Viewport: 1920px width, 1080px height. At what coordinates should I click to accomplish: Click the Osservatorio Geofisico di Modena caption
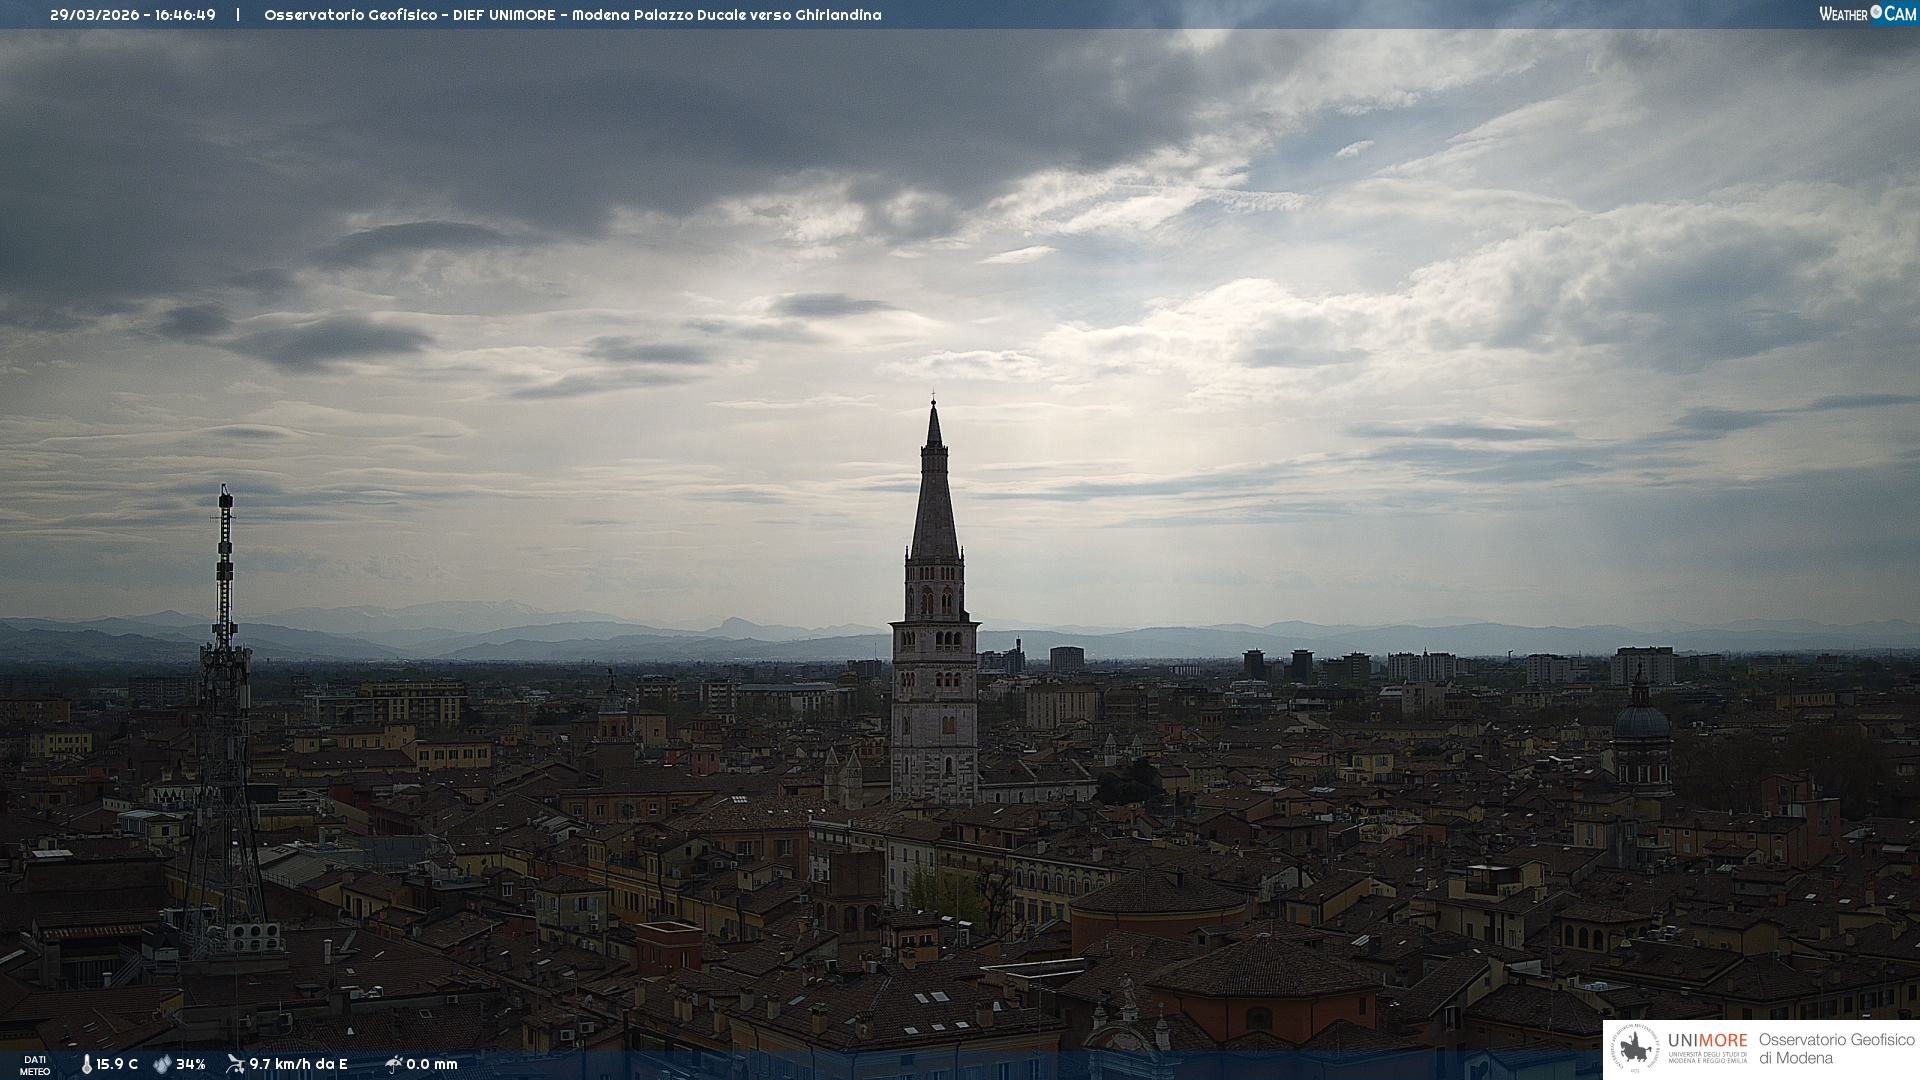pyautogui.click(x=1836, y=1049)
